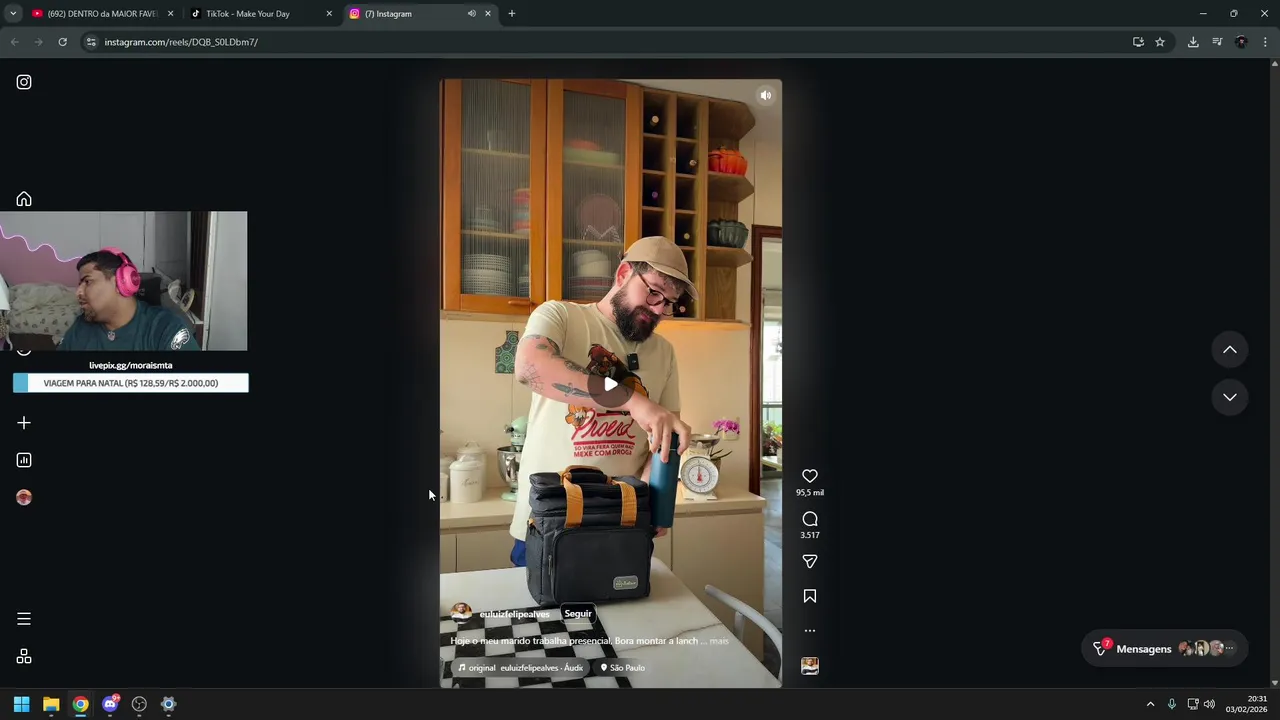
Task: Open the tab search dropdown arrow
Action: [x=13, y=14]
